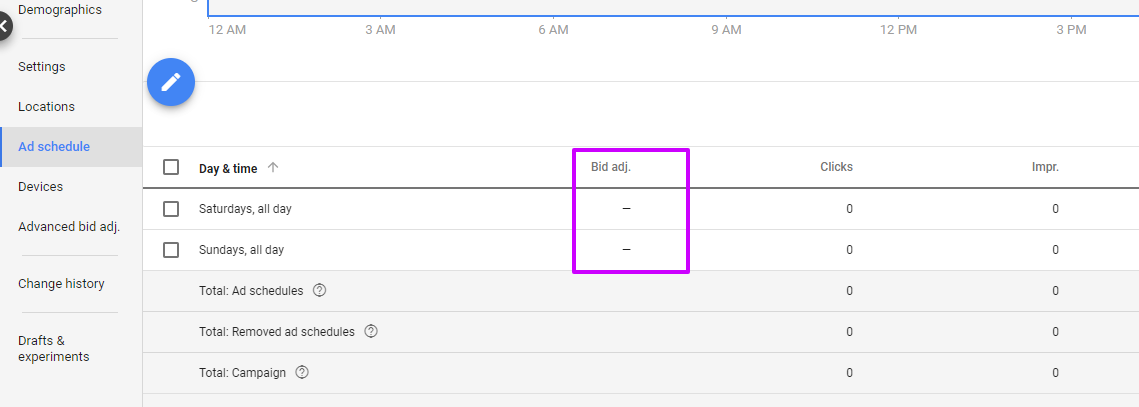Screen dimensions: 1139x407
Task: Open Settings in the sidebar
Action: pyautogui.click(x=41, y=67)
